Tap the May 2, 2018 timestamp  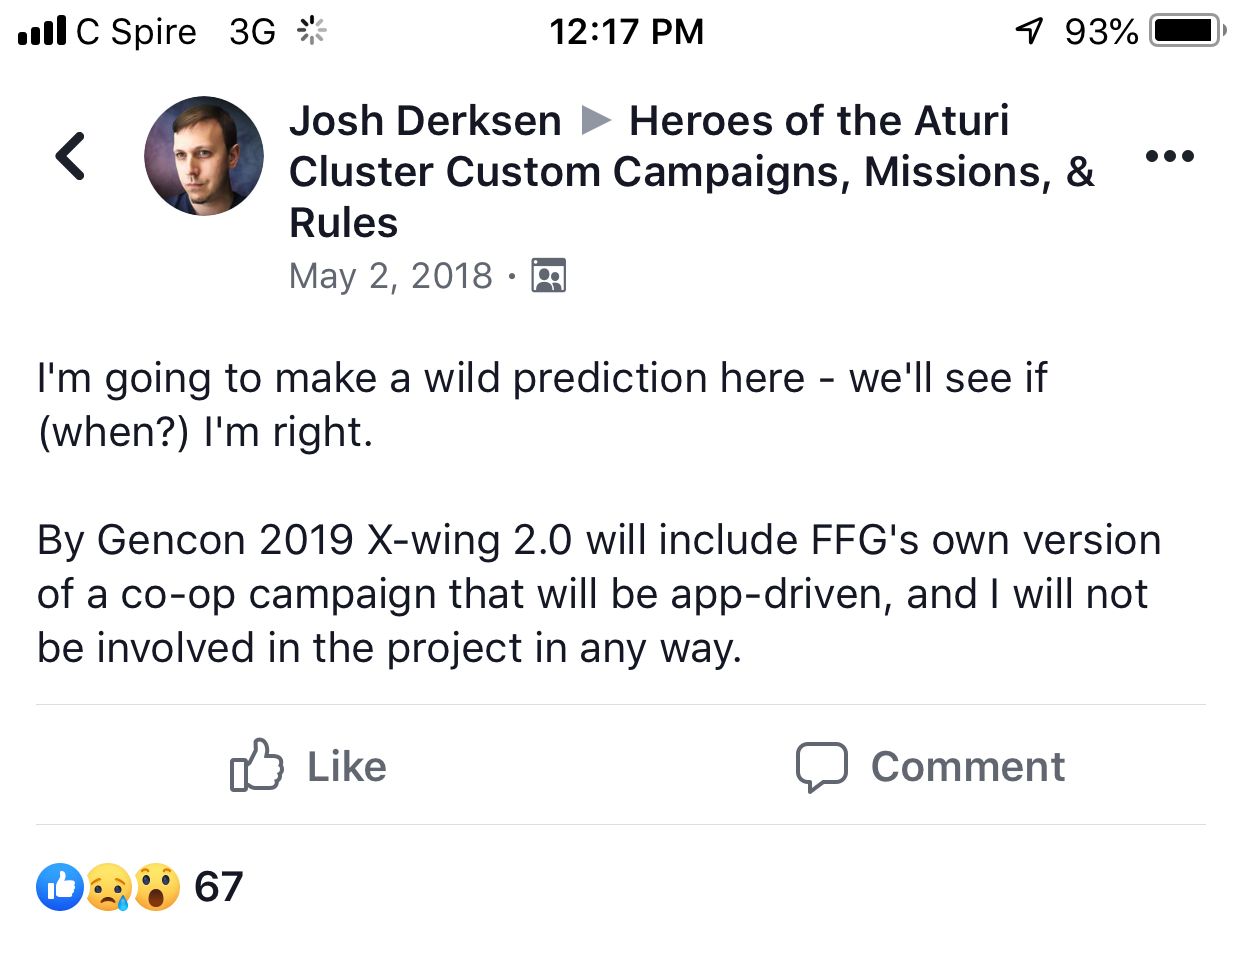coord(390,275)
